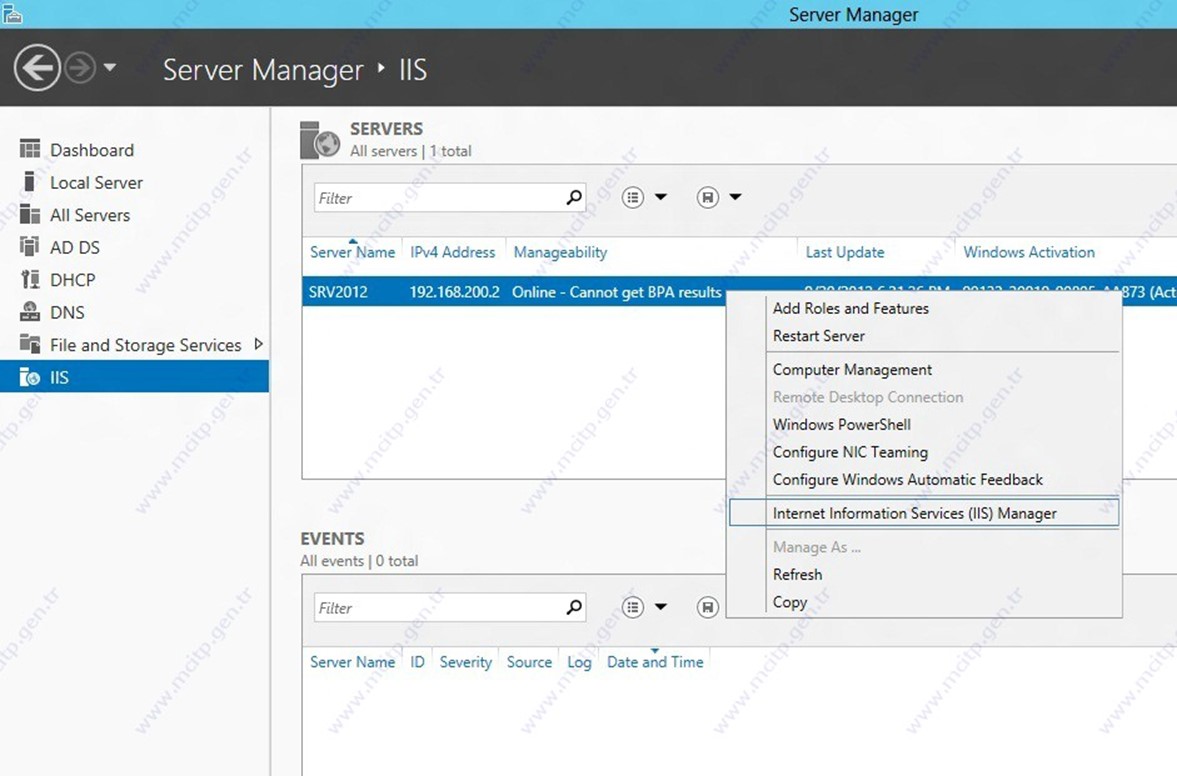Select Configure Windows Automatic Feedback
Image resolution: width=1177 pixels, height=776 pixels.
[908, 480]
